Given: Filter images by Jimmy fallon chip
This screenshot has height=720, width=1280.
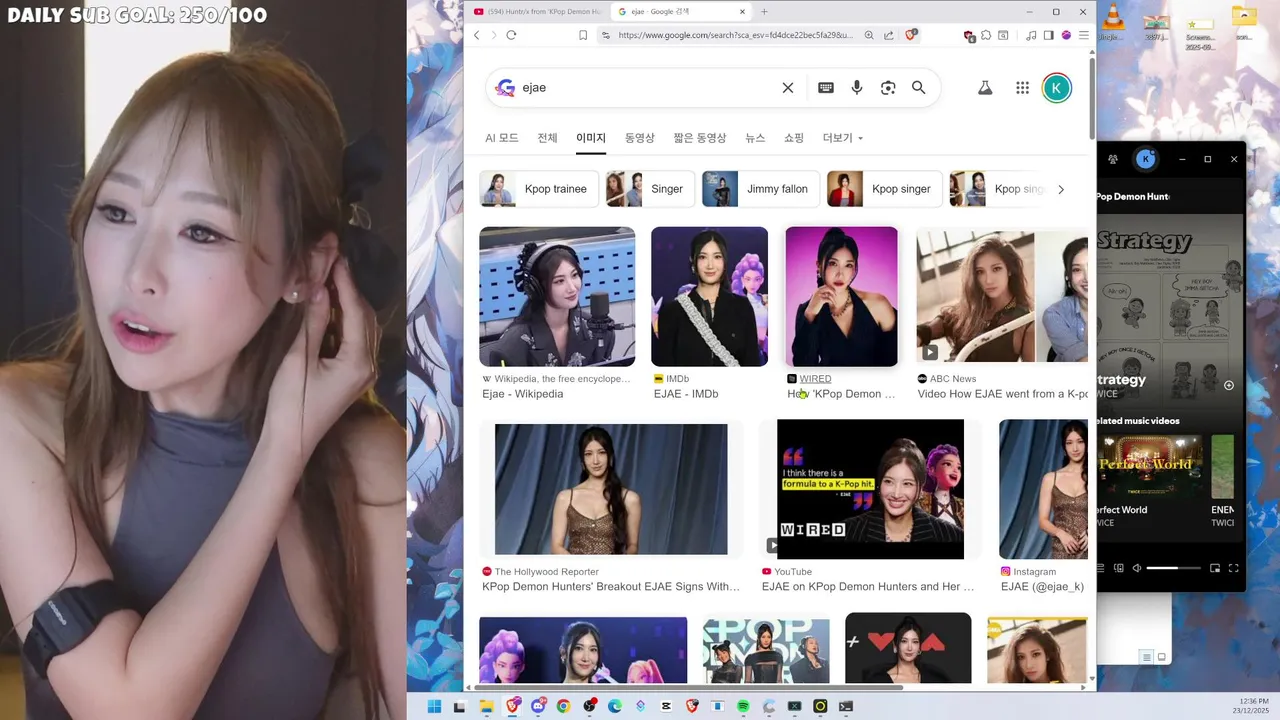Looking at the screenshot, I should pyautogui.click(x=761, y=189).
